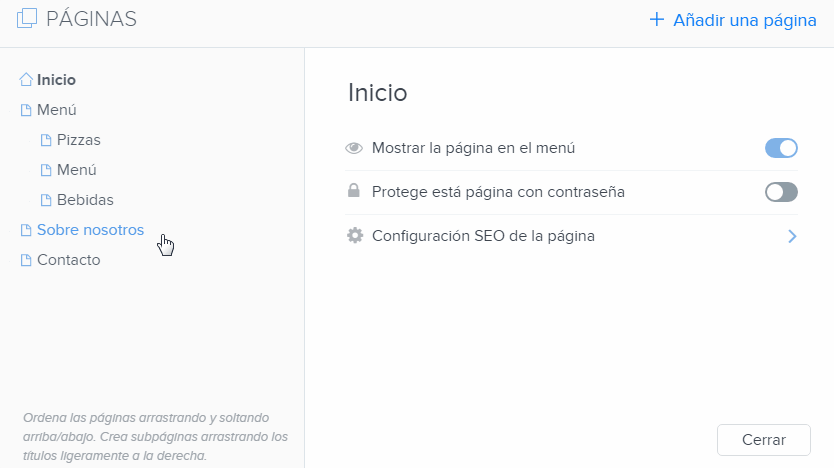834x468 pixels.
Task: Click the Bebidas subpage label
Action: click(85, 200)
